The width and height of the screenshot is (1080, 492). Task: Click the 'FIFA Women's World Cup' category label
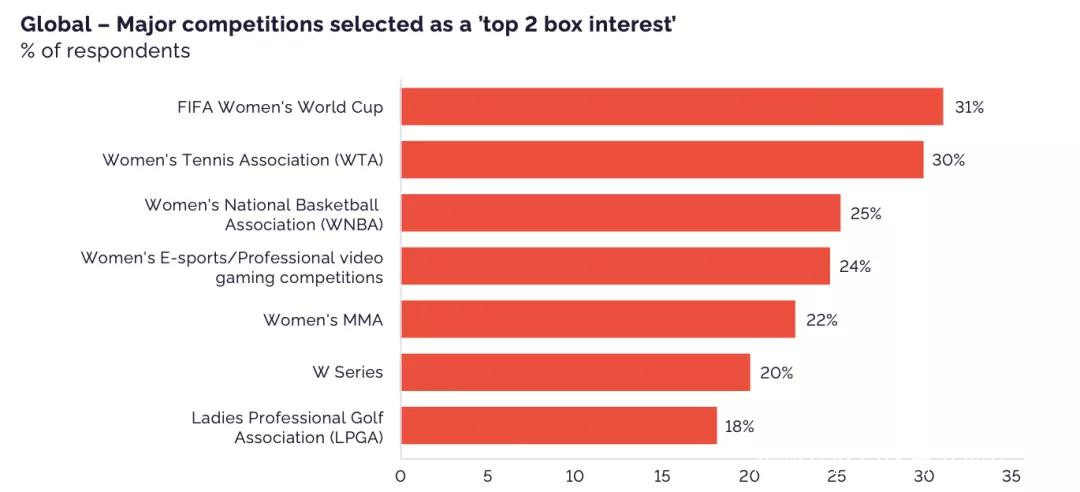pyautogui.click(x=280, y=107)
